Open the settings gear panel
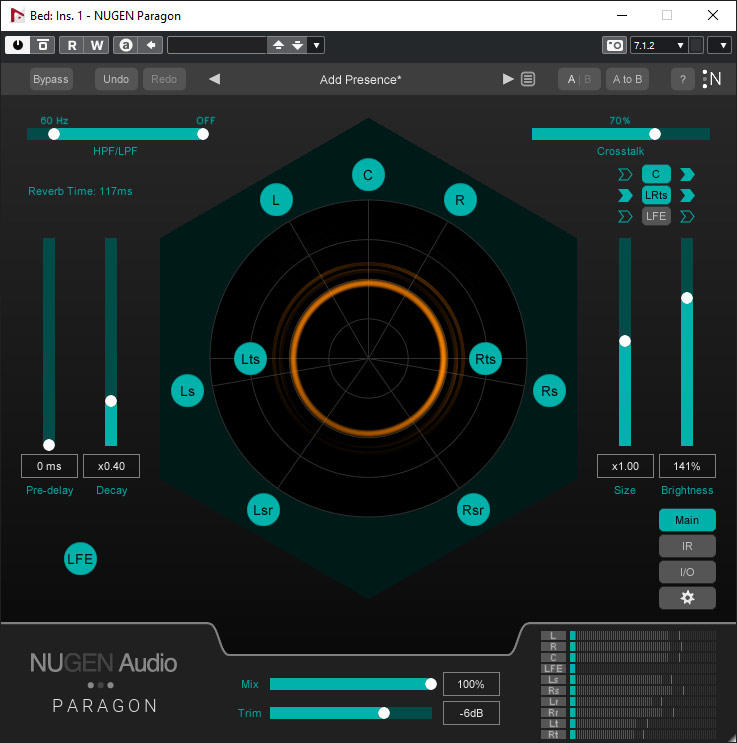The height and width of the screenshot is (743, 737). click(x=687, y=597)
